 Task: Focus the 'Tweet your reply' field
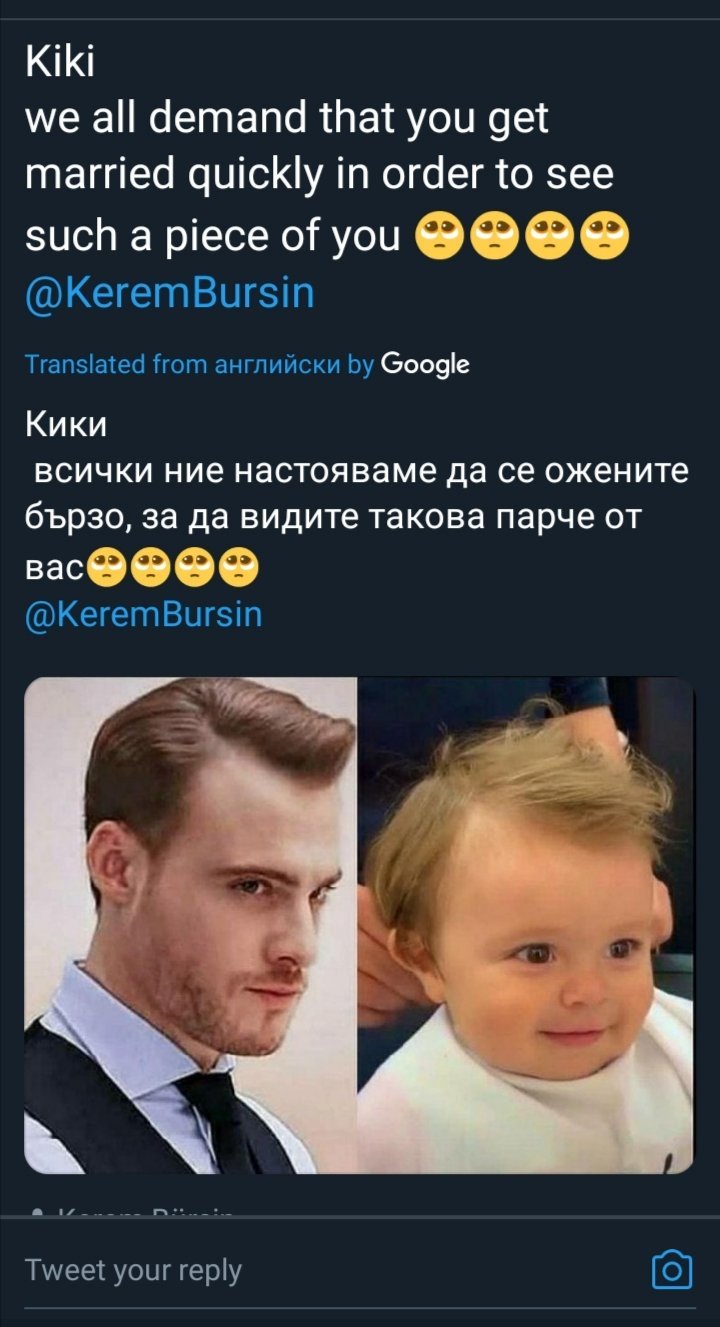(x=330, y=1271)
